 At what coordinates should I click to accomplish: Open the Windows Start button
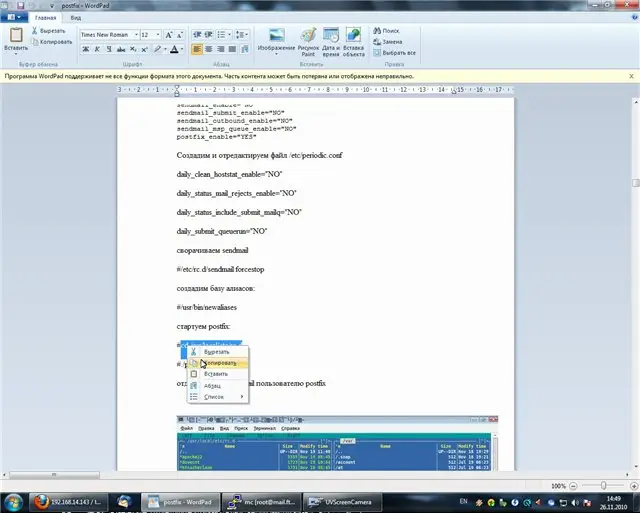(x=13, y=502)
